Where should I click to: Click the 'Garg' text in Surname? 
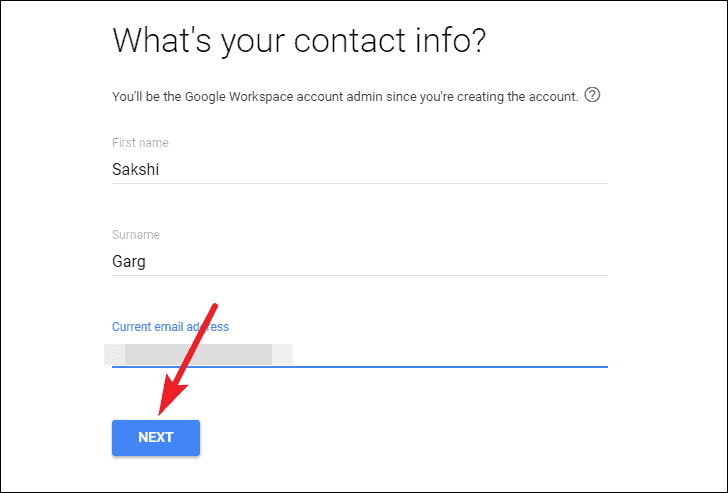[x=129, y=262]
